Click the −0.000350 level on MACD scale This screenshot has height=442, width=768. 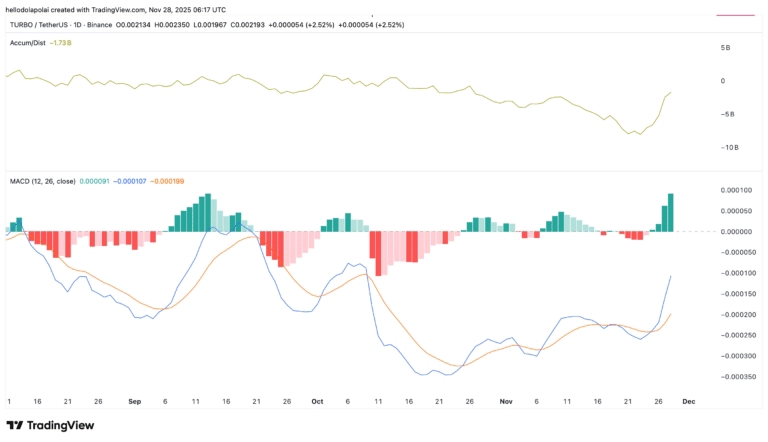click(735, 377)
